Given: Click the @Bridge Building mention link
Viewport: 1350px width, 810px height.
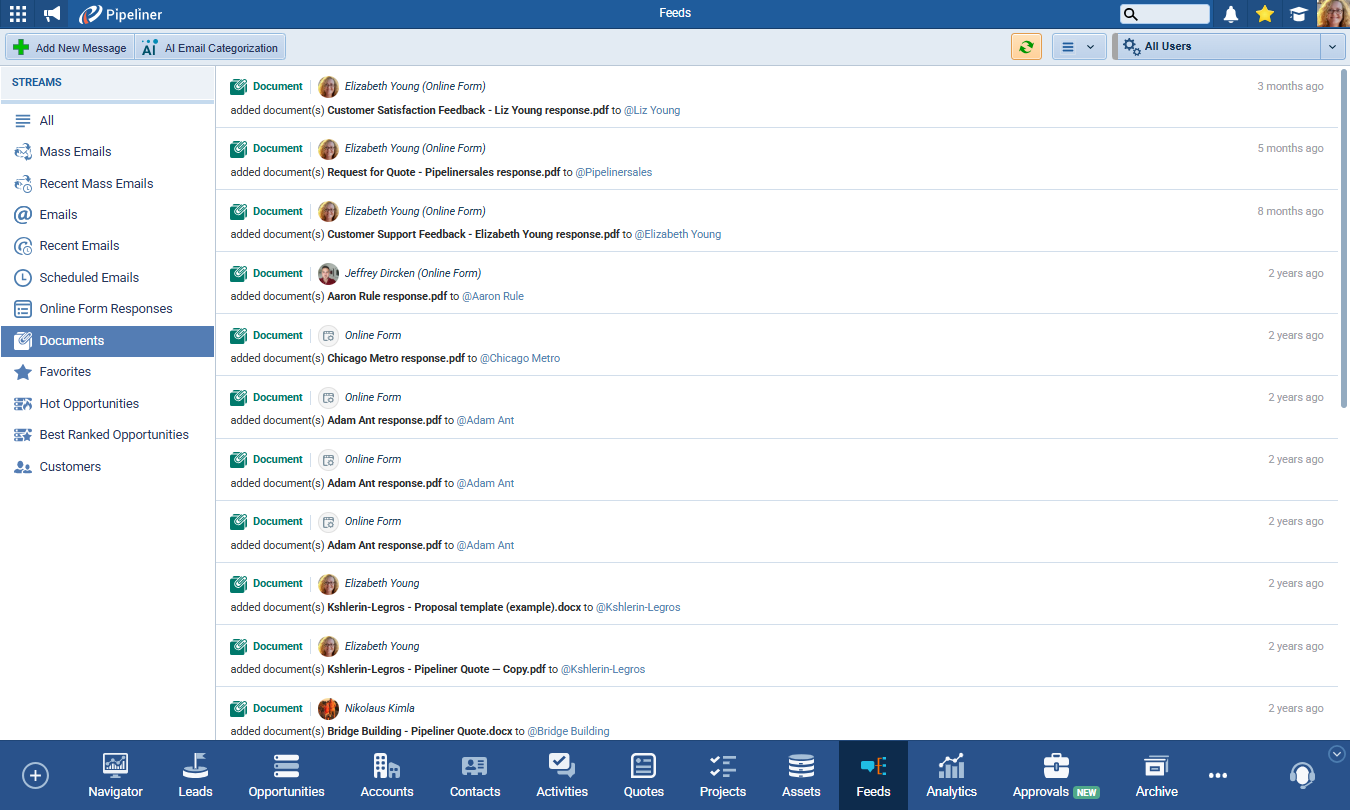Looking at the screenshot, I should [569, 731].
